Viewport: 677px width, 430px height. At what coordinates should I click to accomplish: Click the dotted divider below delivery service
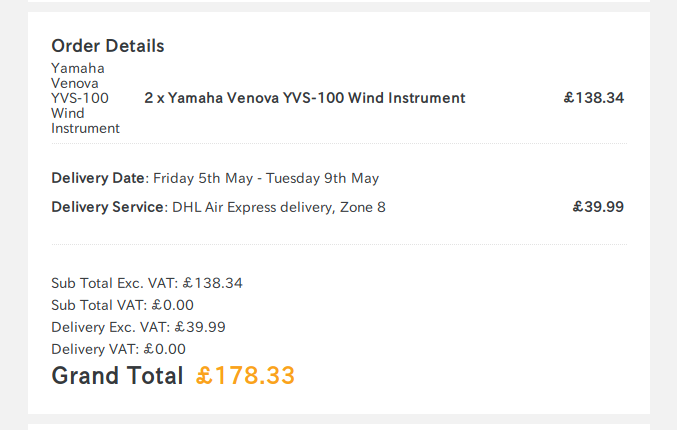[x=339, y=244]
